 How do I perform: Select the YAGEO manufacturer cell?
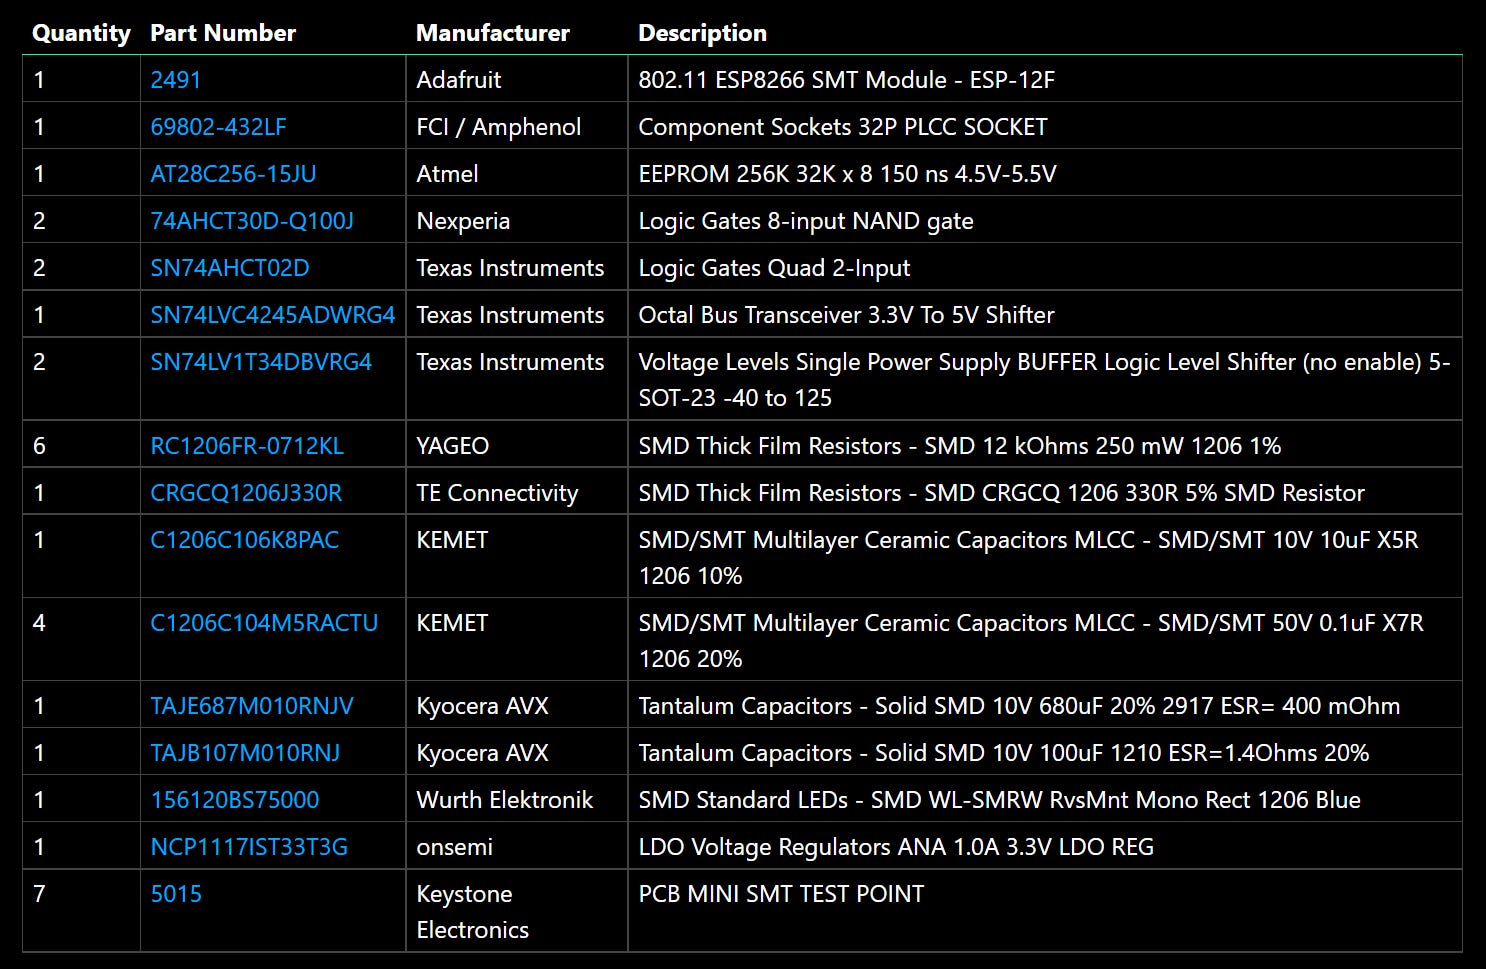click(x=516, y=446)
